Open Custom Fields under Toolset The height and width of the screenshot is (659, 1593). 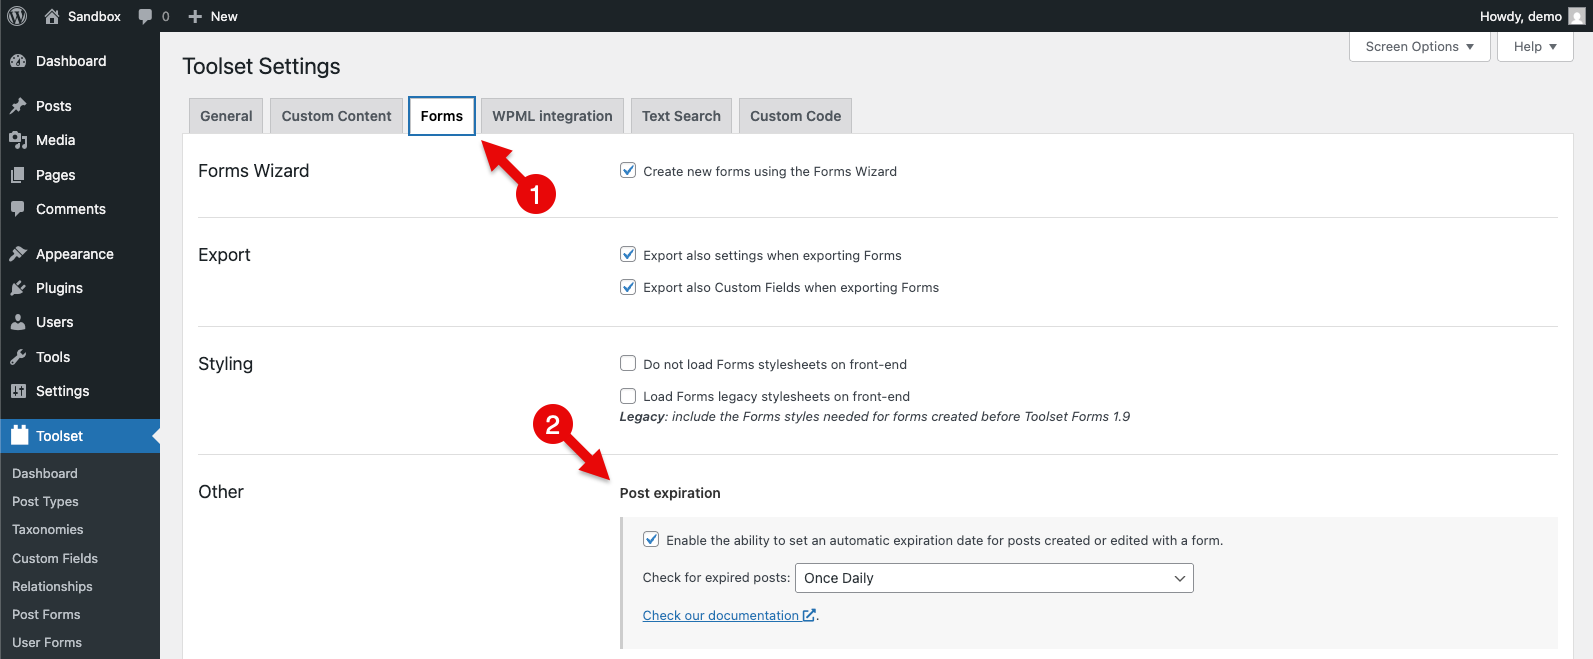point(55,558)
